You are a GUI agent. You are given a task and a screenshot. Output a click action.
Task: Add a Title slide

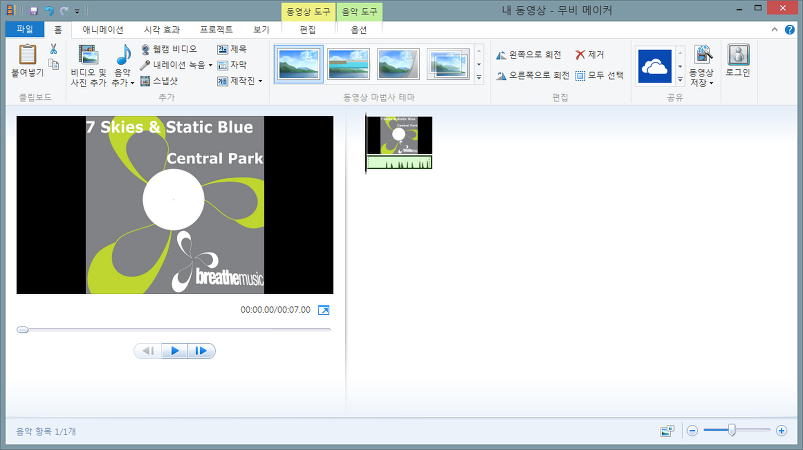(x=232, y=49)
